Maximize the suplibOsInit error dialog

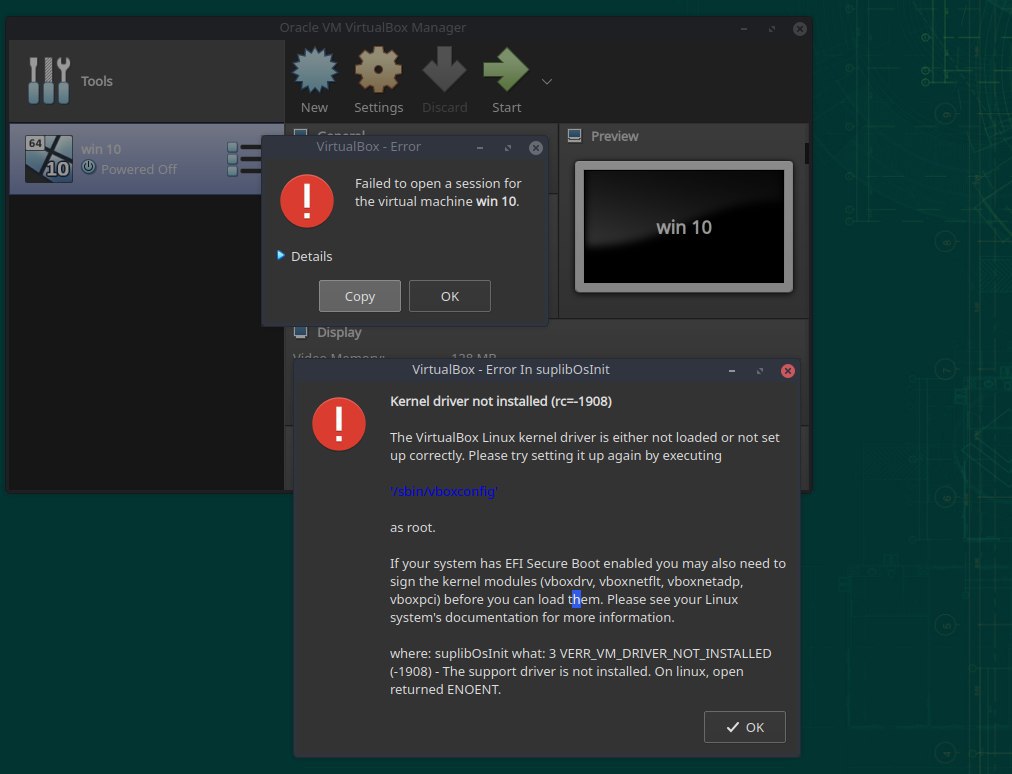[760, 371]
